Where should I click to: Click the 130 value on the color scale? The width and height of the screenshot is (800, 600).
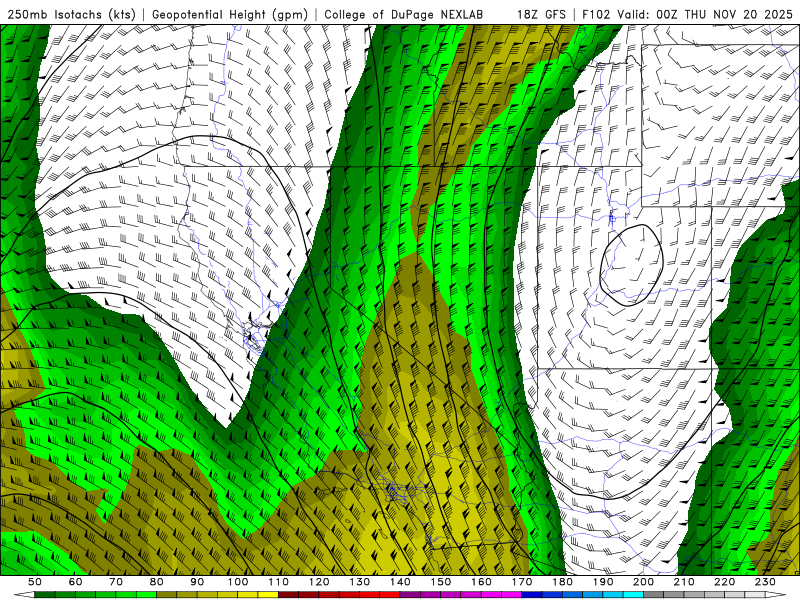[360, 582]
